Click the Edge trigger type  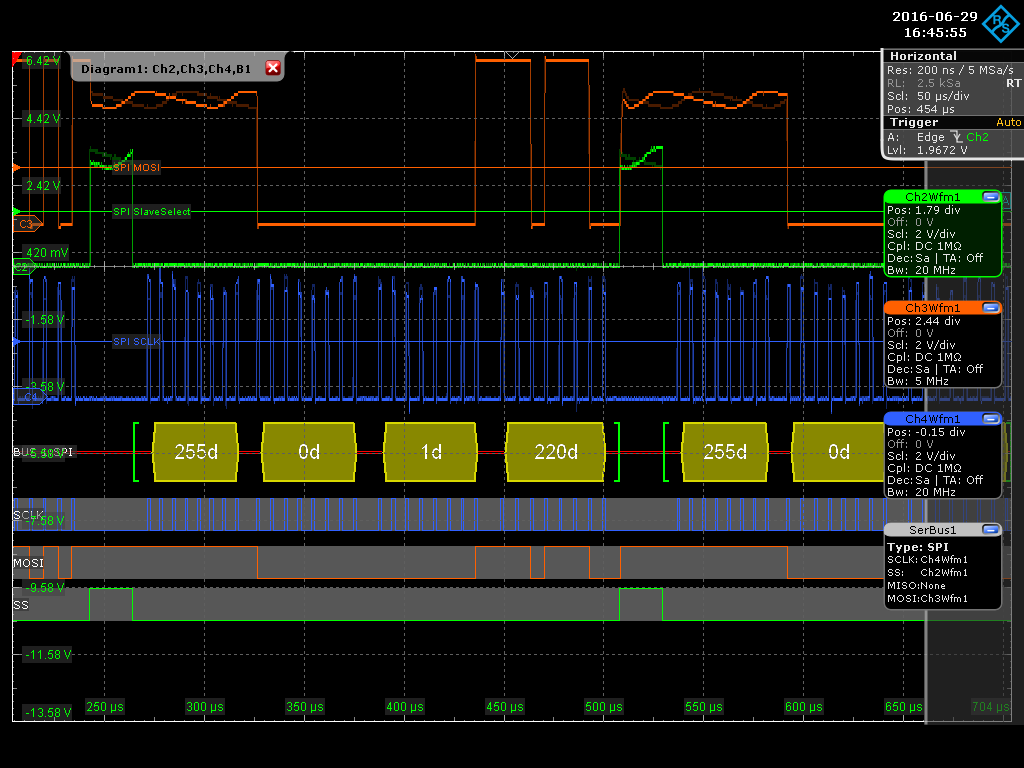pos(931,136)
